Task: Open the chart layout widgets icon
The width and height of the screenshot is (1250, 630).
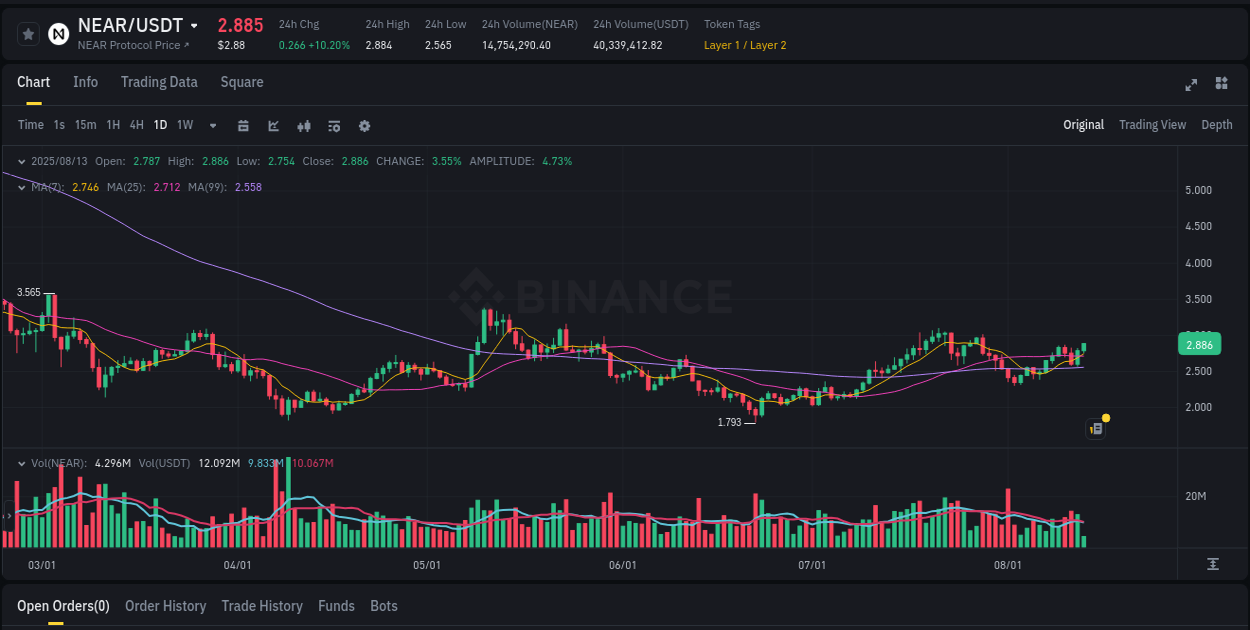Action: click(1221, 85)
